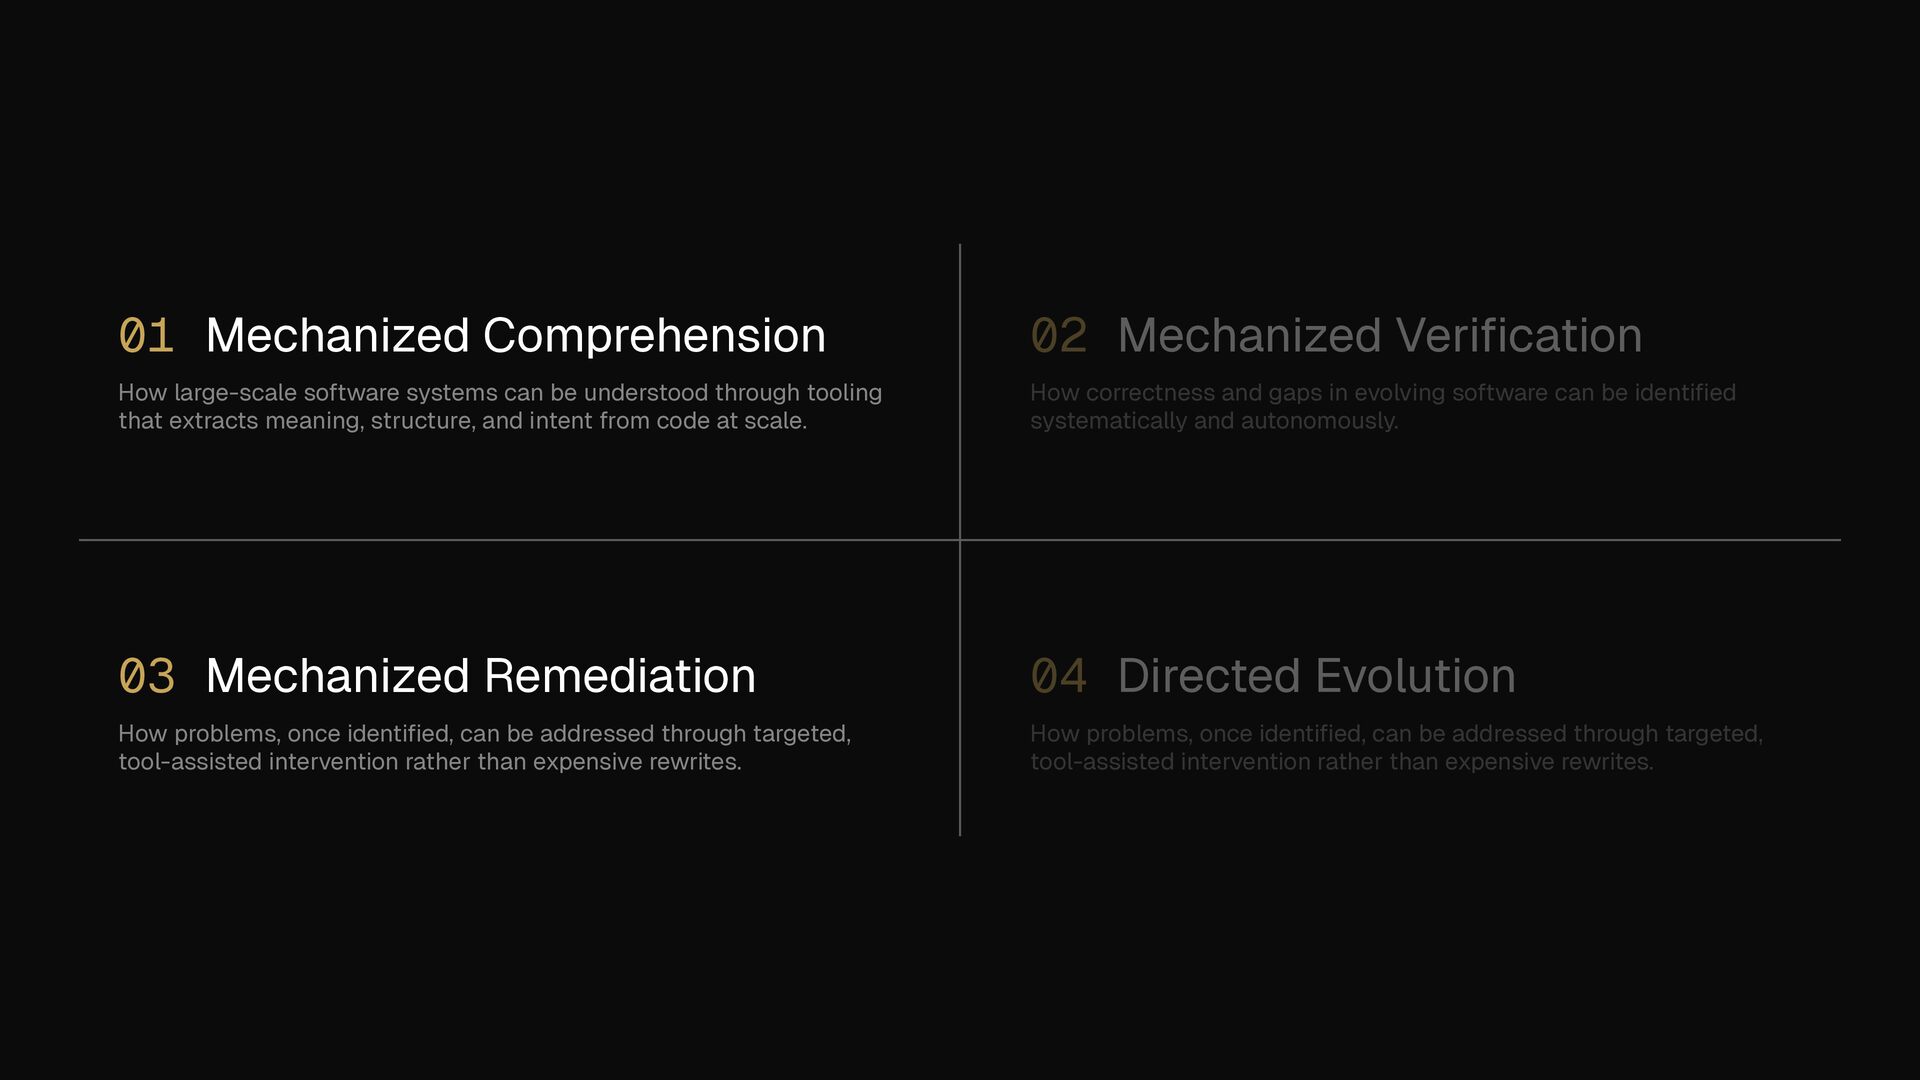Viewport: 1920px width, 1080px height.
Task: Select the "Mechanized Remediation" heading
Action: [480, 677]
